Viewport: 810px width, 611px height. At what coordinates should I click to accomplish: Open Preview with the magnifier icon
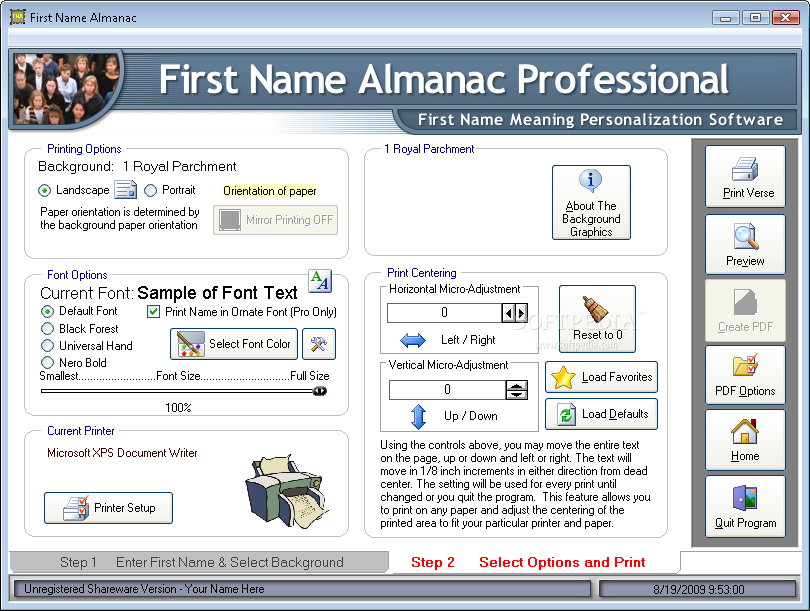click(745, 237)
